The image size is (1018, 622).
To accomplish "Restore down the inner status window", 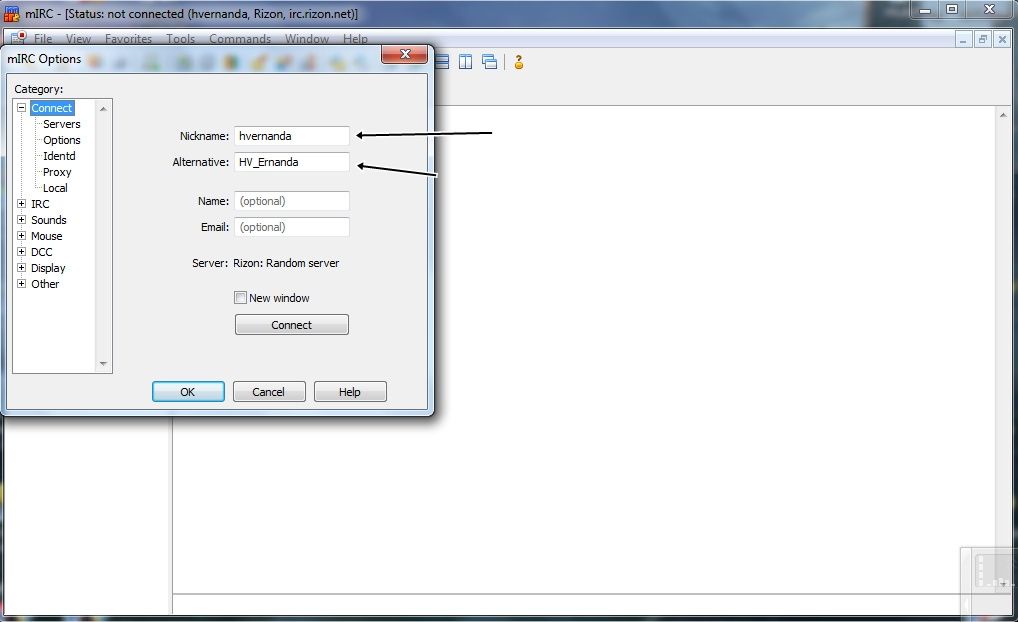I will coord(983,39).
